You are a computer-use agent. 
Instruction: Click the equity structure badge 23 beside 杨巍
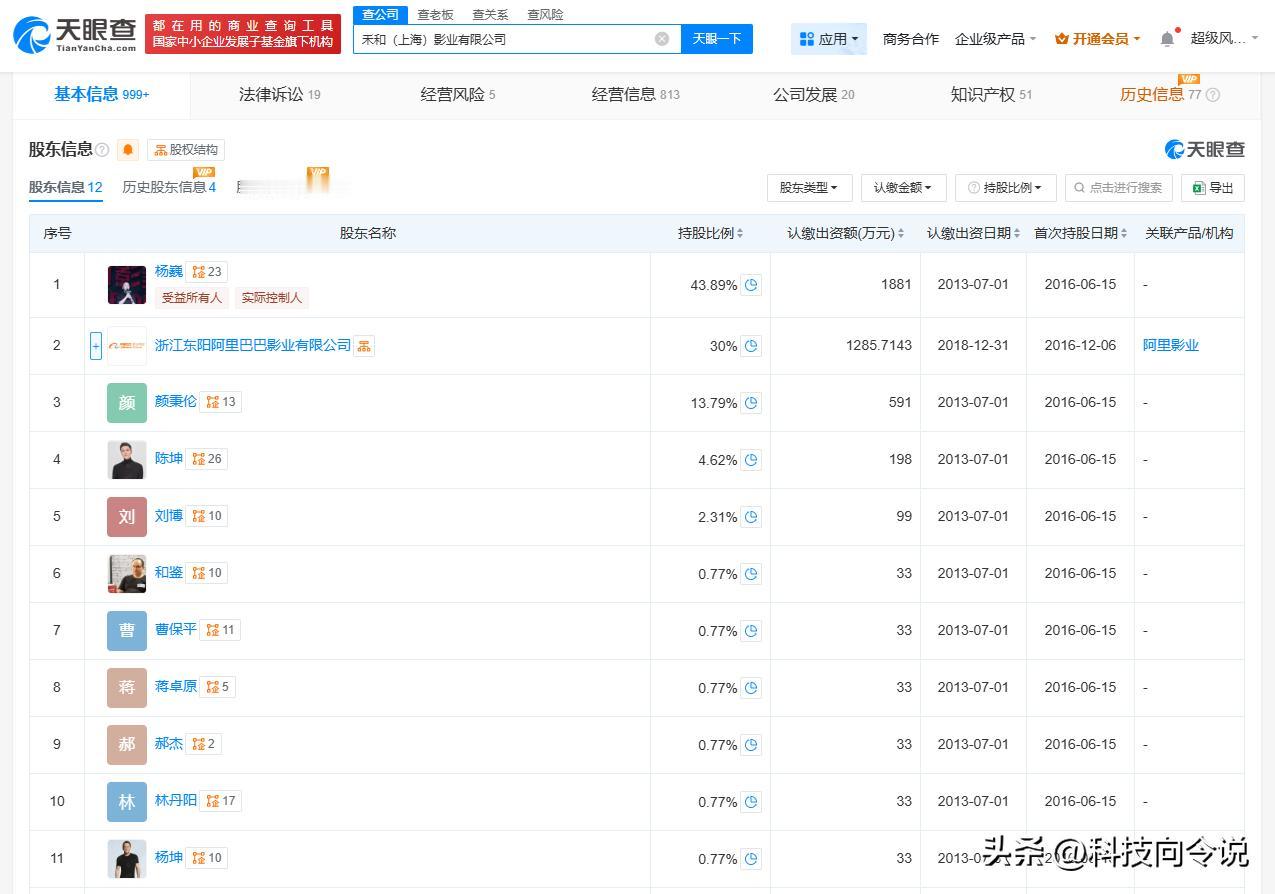[207, 272]
